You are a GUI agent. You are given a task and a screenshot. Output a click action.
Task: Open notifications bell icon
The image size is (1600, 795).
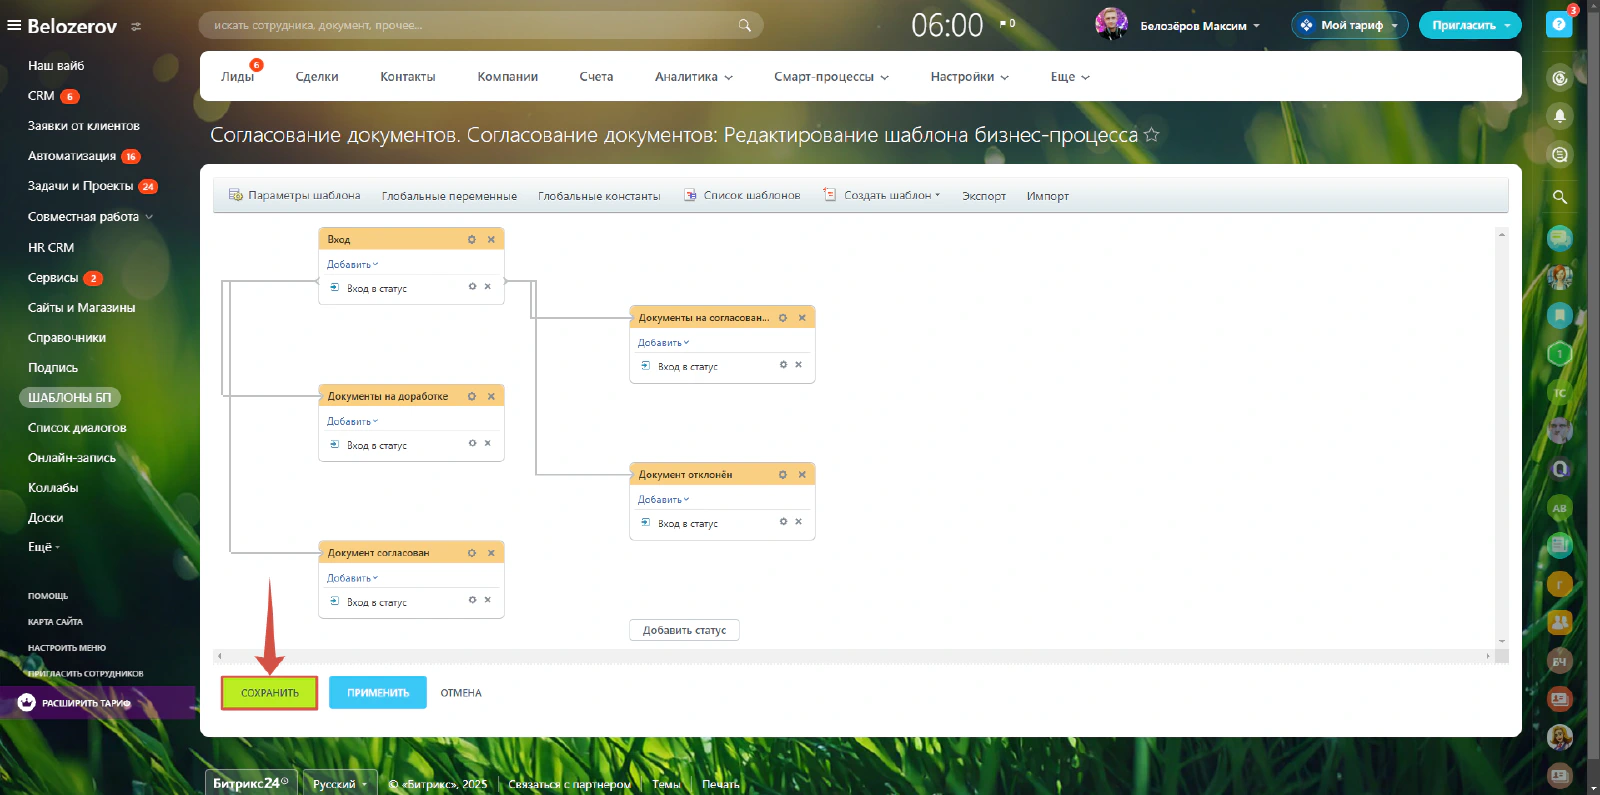(x=1559, y=116)
